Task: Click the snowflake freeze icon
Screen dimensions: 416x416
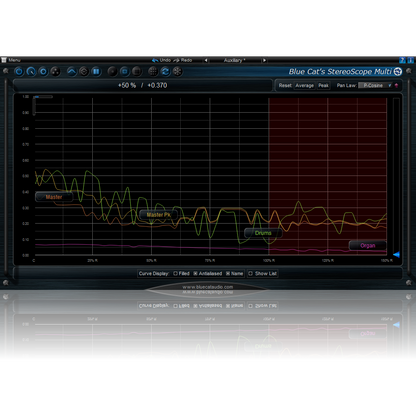Action: point(177,71)
